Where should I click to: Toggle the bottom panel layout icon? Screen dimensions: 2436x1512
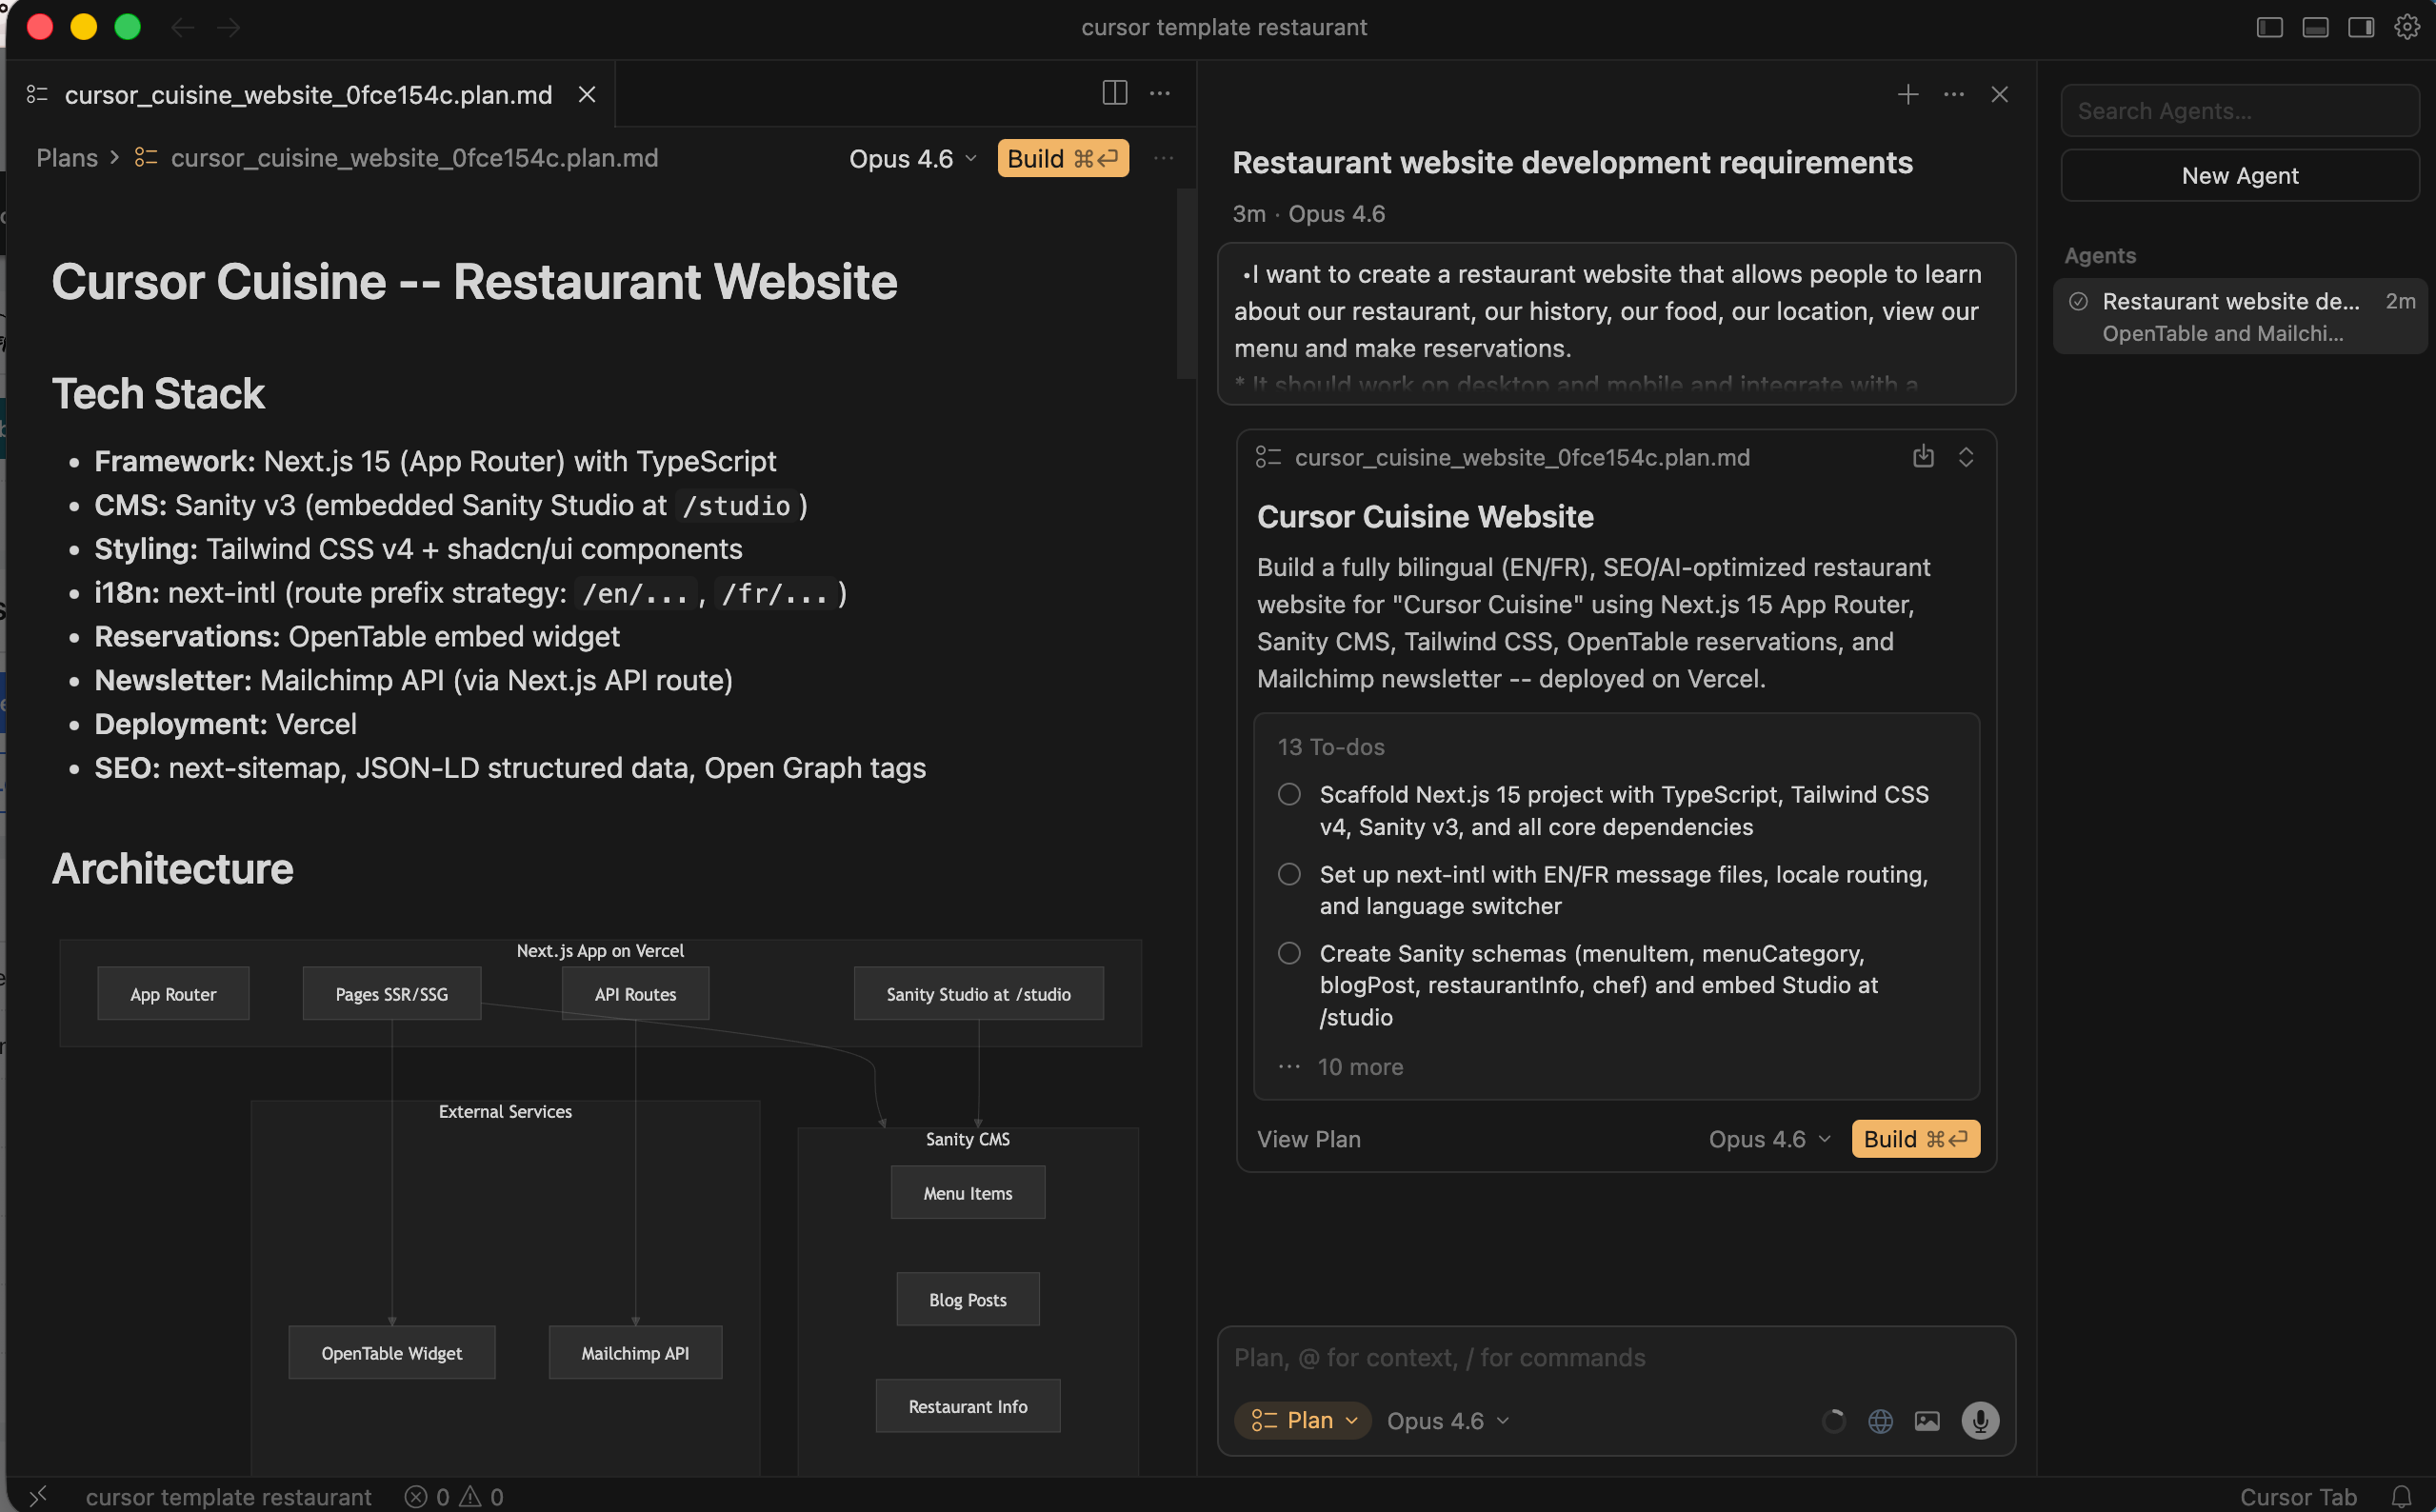click(2315, 27)
